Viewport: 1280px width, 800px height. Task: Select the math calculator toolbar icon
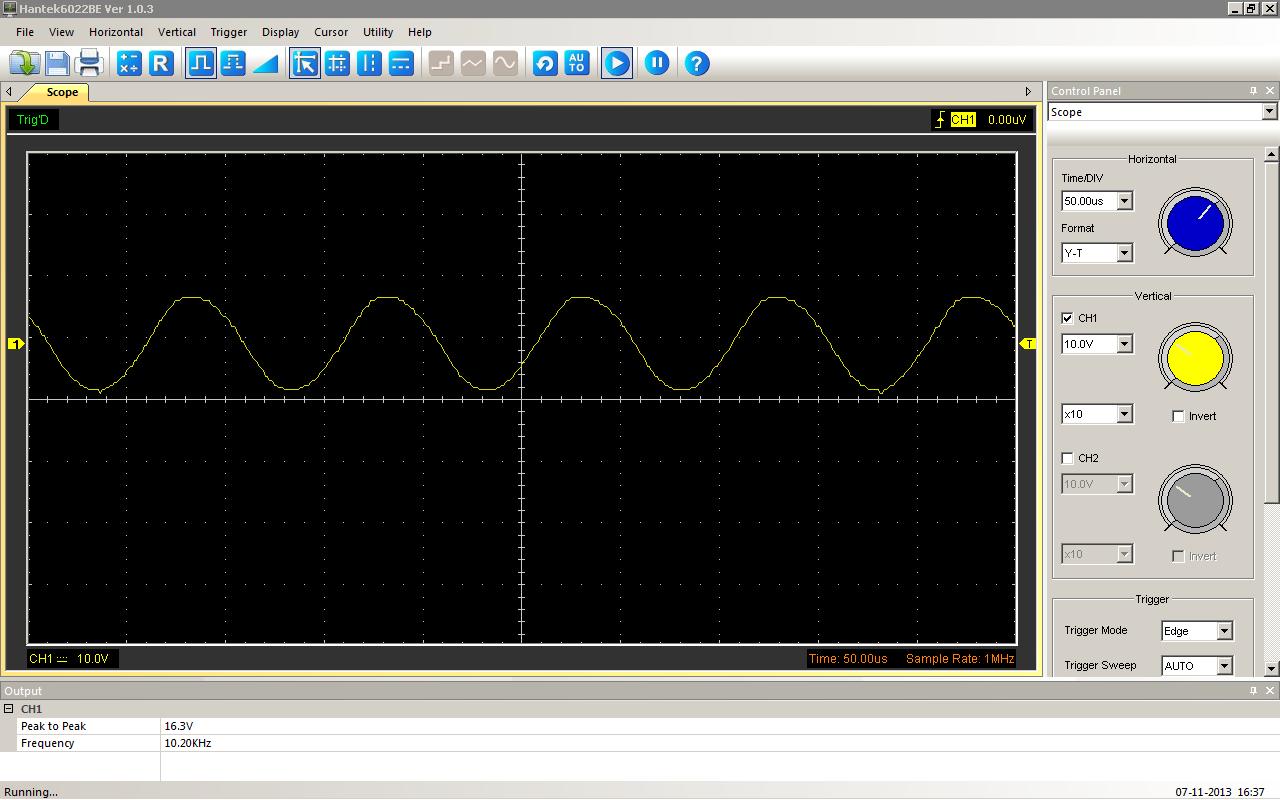tap(129, 64)
